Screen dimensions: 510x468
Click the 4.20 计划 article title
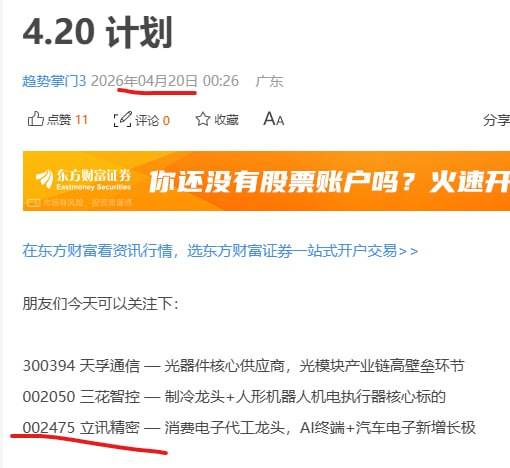[97, 32]
